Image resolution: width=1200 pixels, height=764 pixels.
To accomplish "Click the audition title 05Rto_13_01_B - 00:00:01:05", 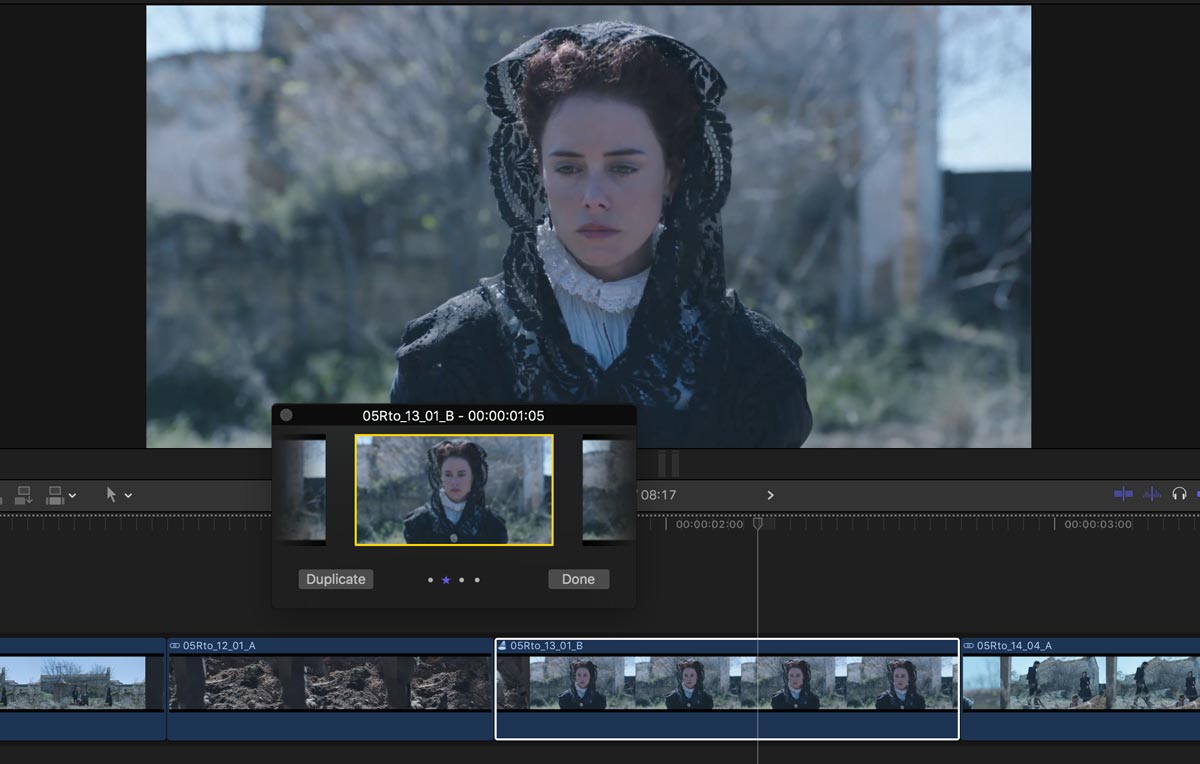I will (x=453, y=415).
